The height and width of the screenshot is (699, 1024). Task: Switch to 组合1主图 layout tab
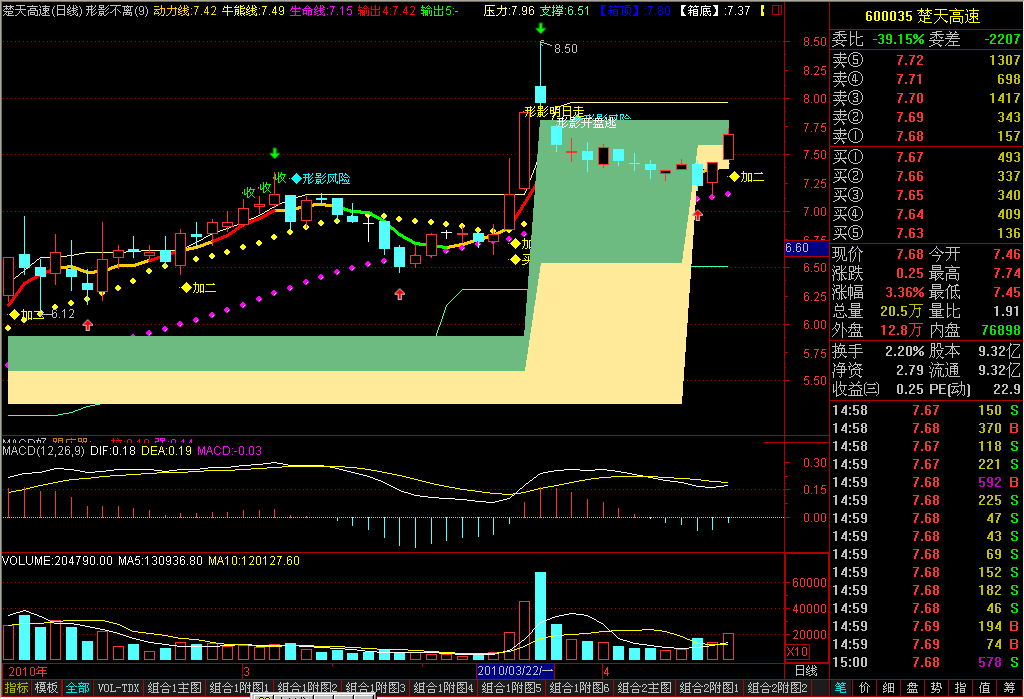(x=174, y=689)
